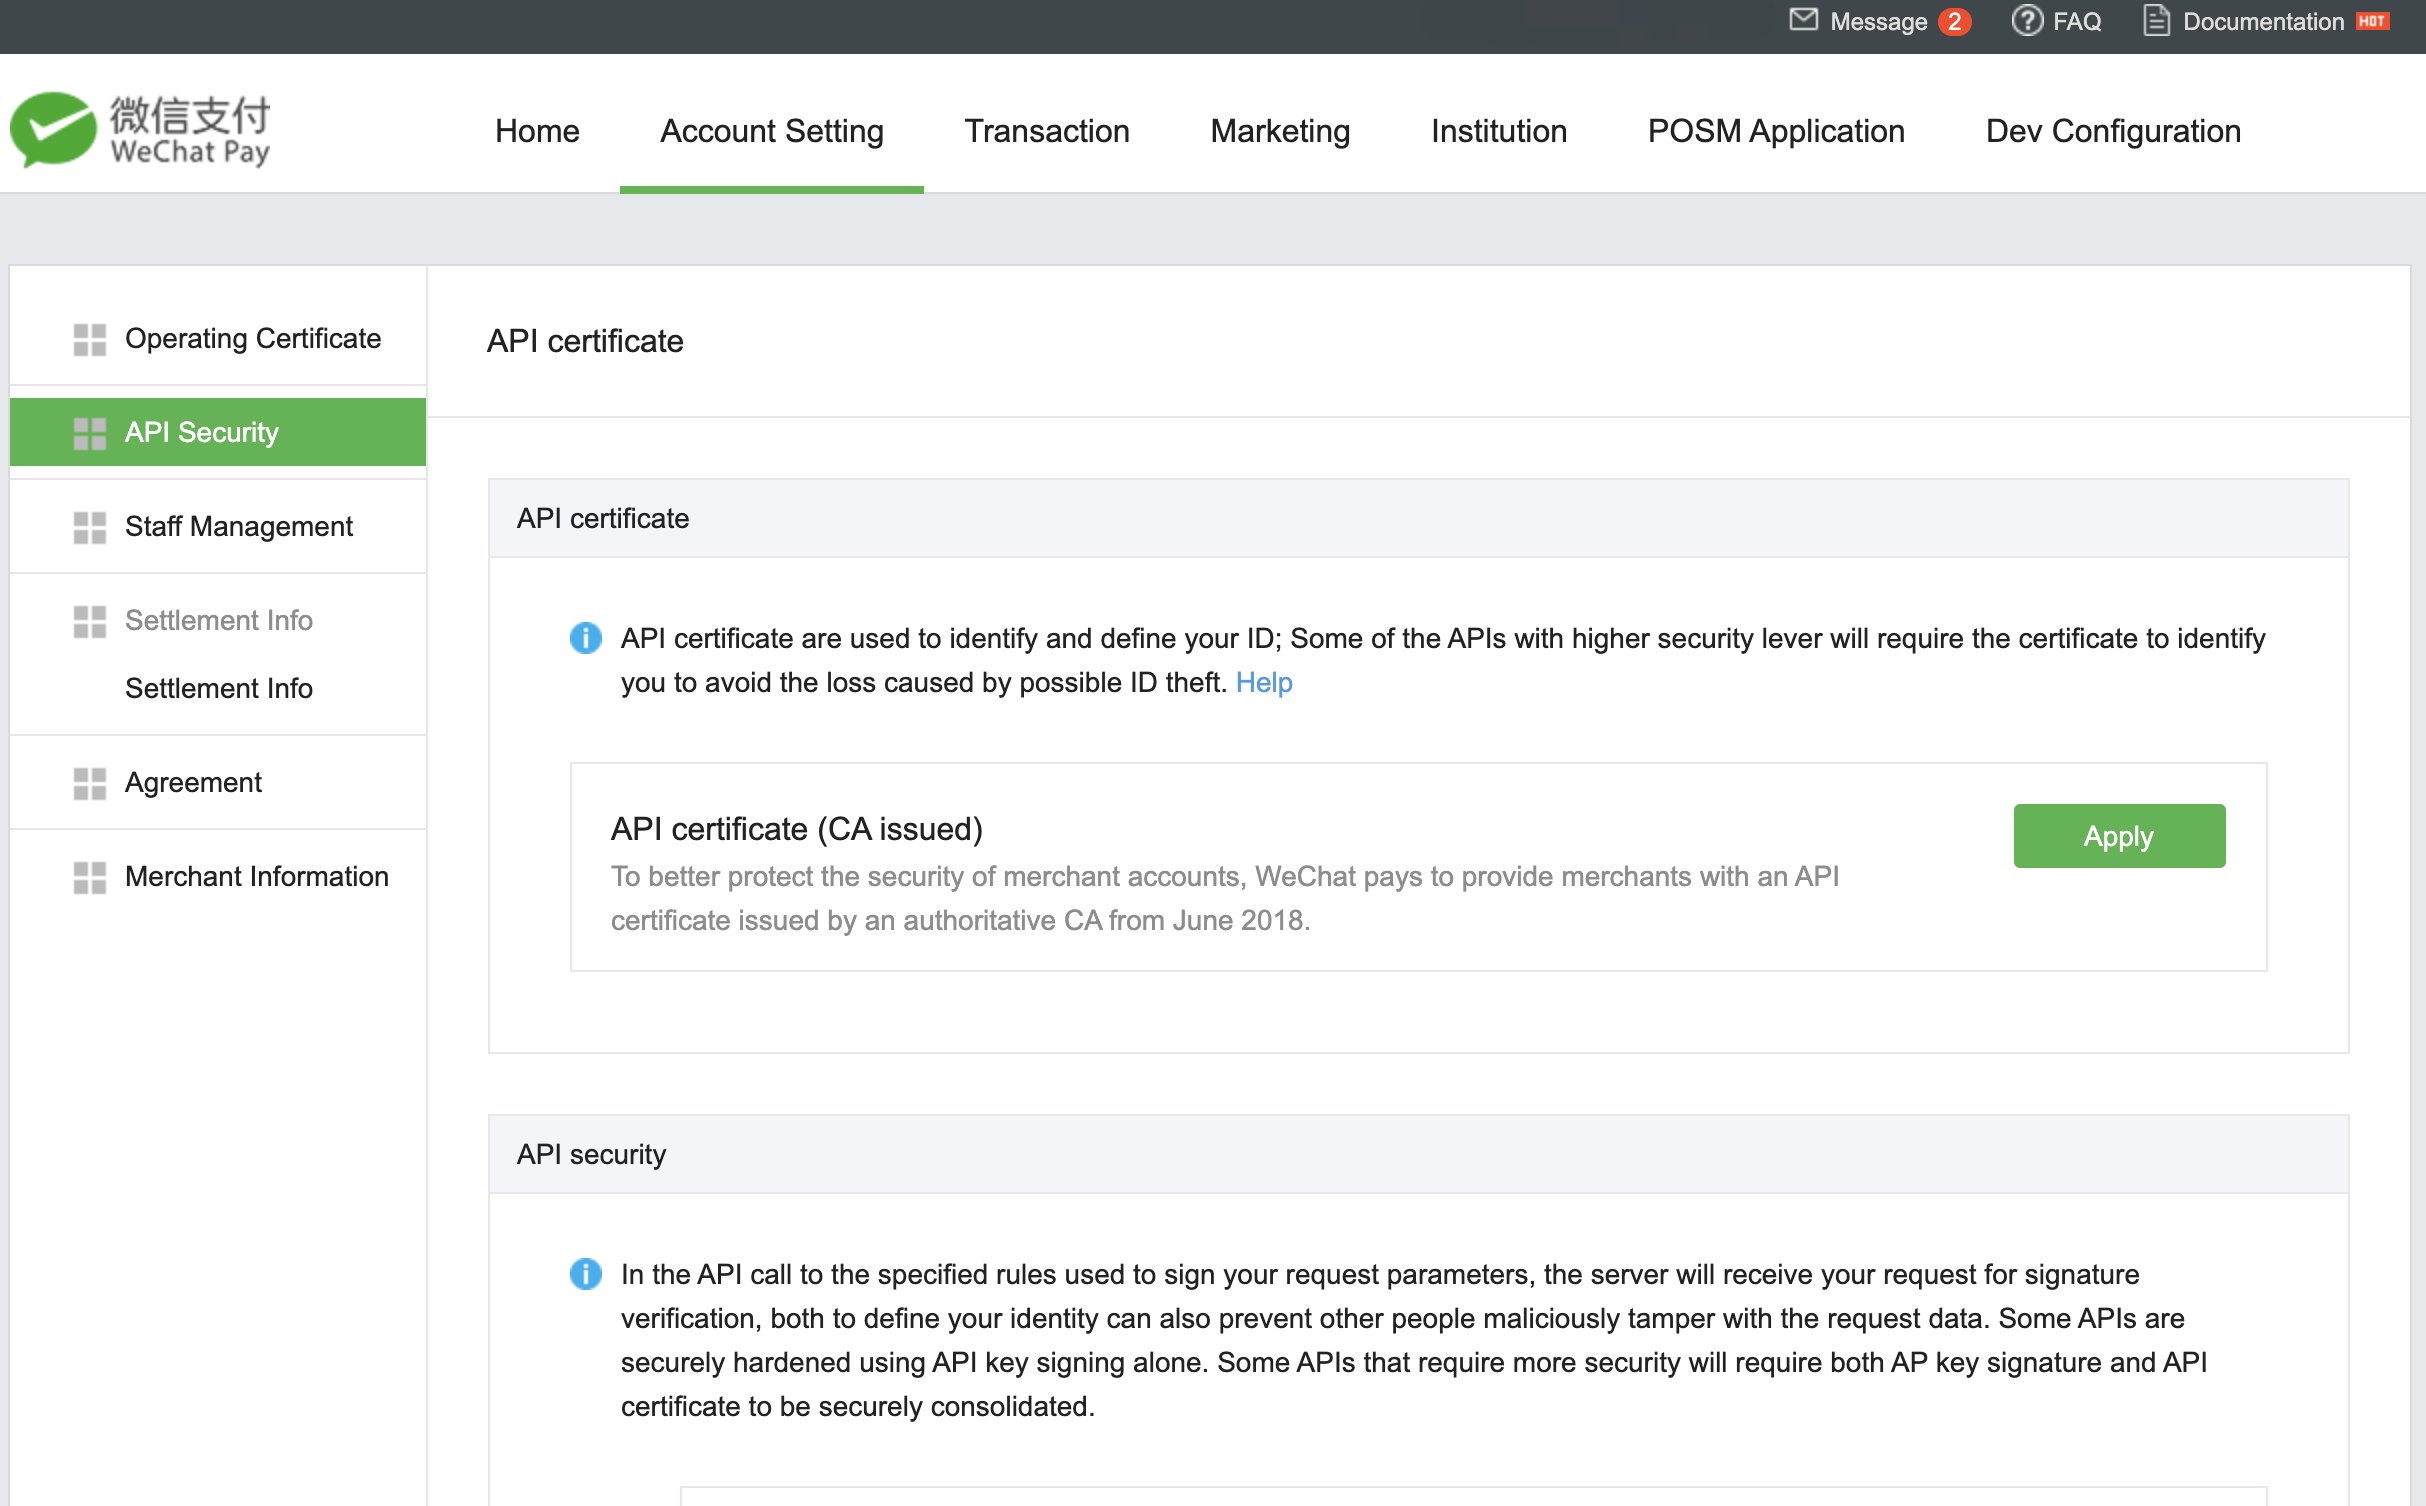The image size is (2426, 1506).
Task: Open the Settlement Info sub-item
Action: [218, 688]
